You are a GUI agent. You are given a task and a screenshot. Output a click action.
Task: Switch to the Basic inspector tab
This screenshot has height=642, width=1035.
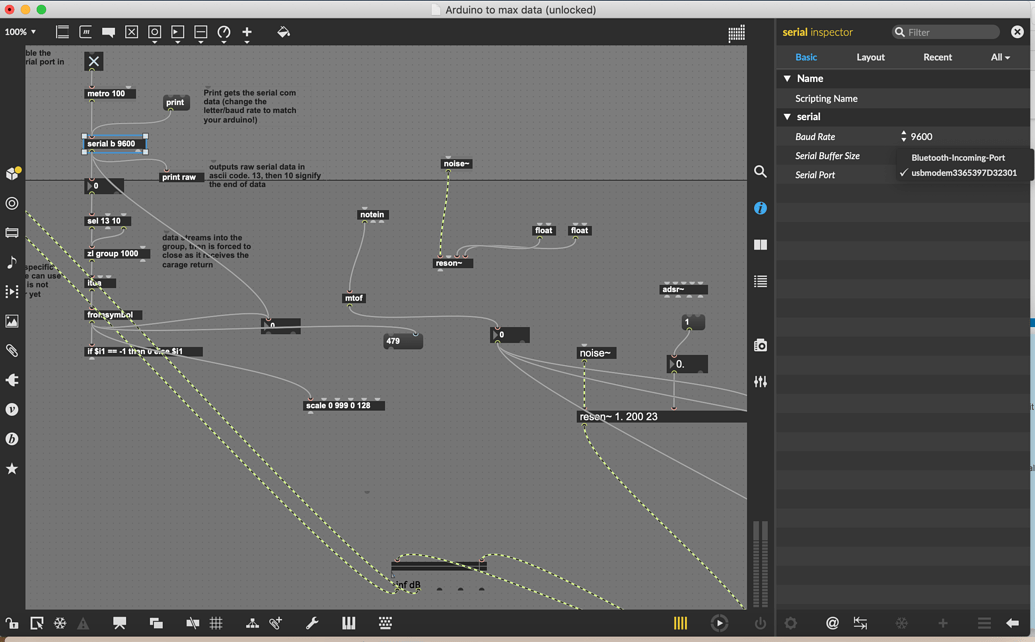[x=806, y=57]
